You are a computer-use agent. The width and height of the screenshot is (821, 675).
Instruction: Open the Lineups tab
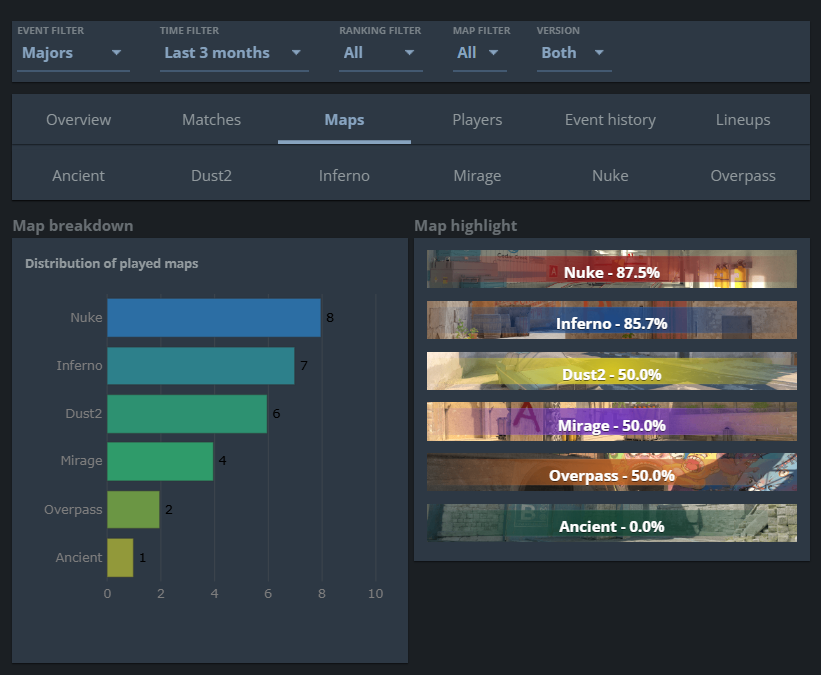743,120
